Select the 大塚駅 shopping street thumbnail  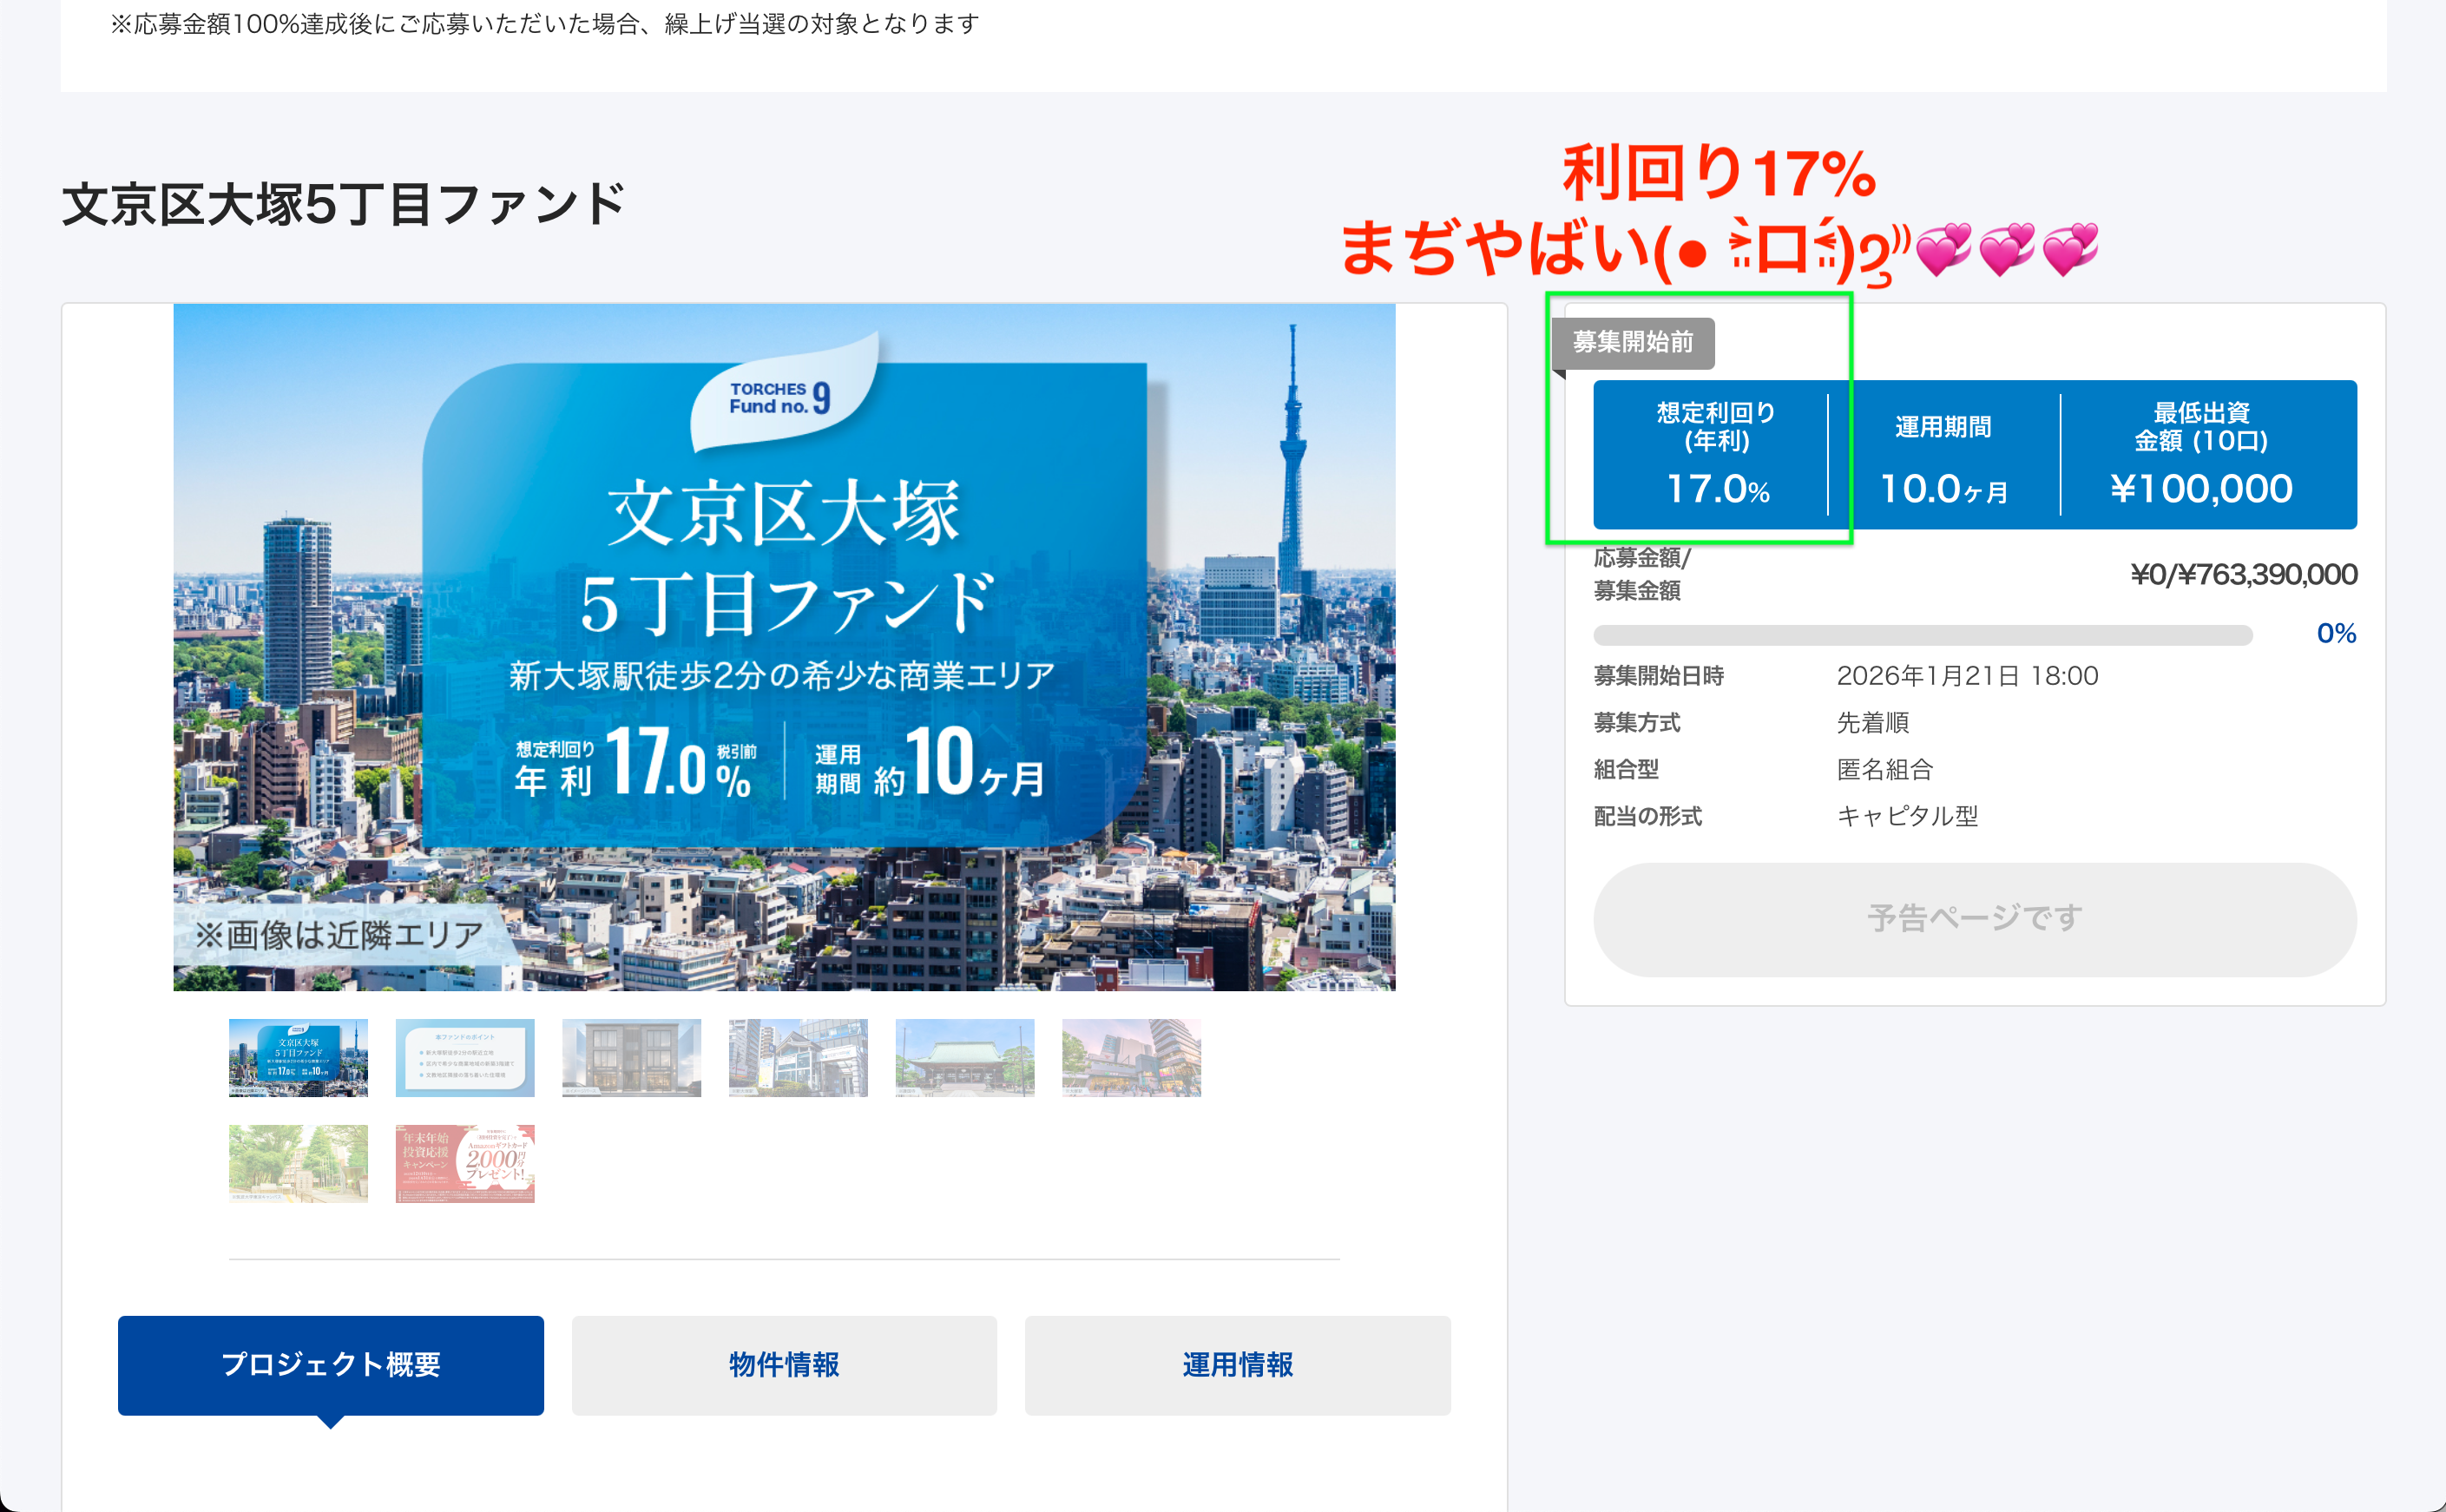1131,1057
